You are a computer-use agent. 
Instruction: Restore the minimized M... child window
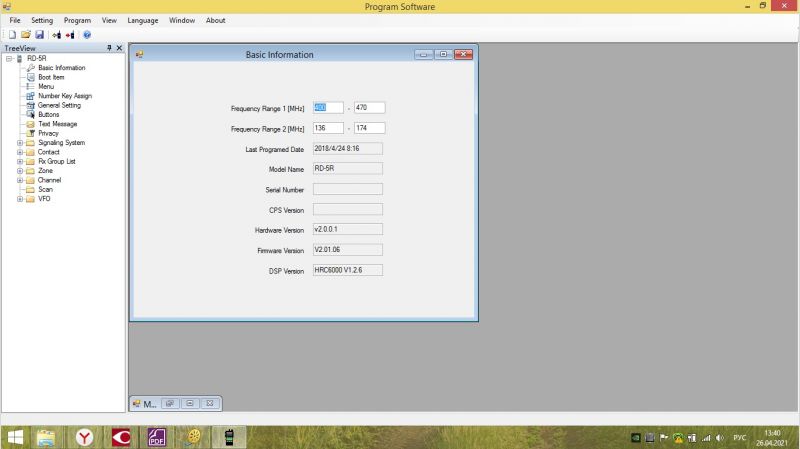pos(170,404)
